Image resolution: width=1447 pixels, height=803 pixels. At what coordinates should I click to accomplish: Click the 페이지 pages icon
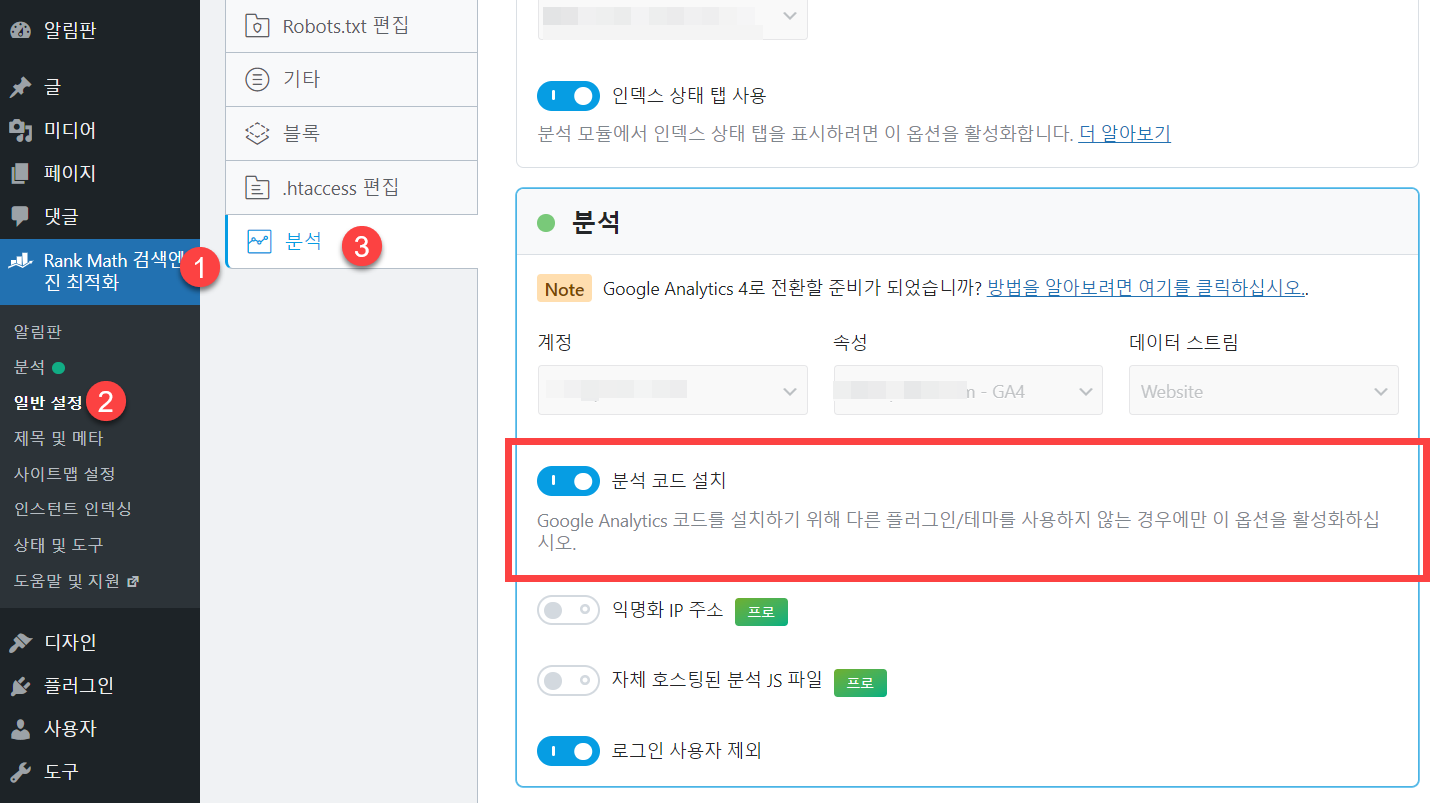[20, 173]
